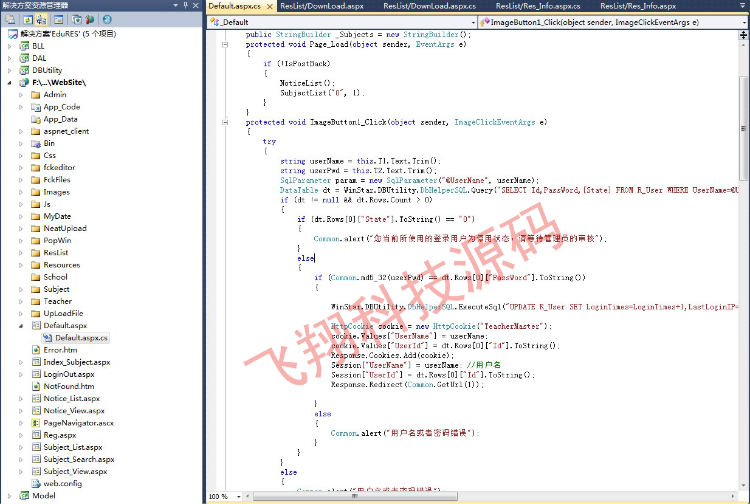Collapse the Default.aspx file node
Viewport: 750px width, 504px height.
pyautogui.click(x=21, y=326)
